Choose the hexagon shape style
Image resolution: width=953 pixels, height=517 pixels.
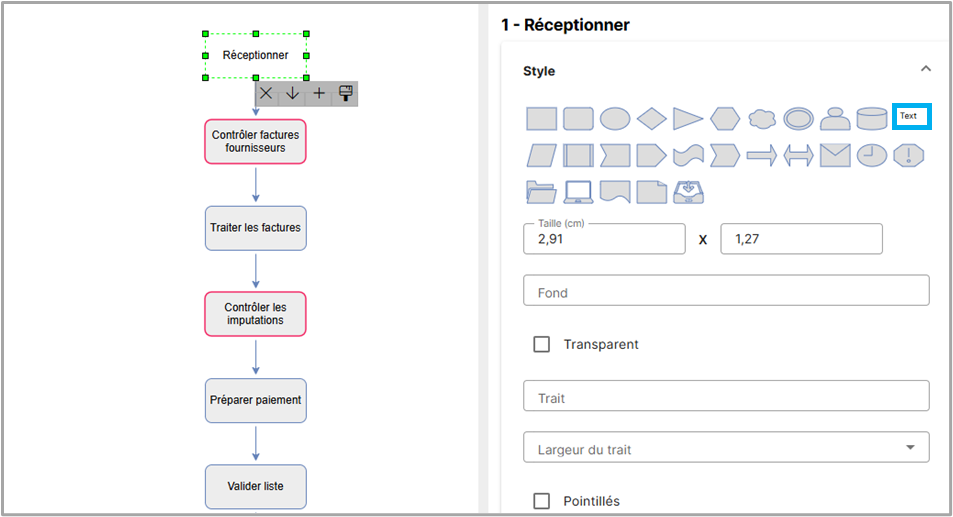(x=725, y=119)
